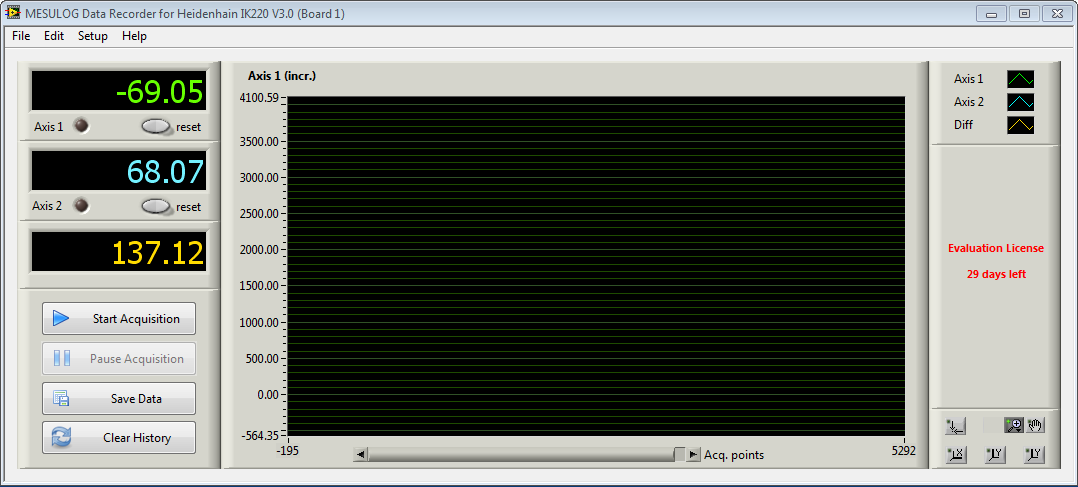Activate the zoom magnifier tool

tap(1013, 426)
